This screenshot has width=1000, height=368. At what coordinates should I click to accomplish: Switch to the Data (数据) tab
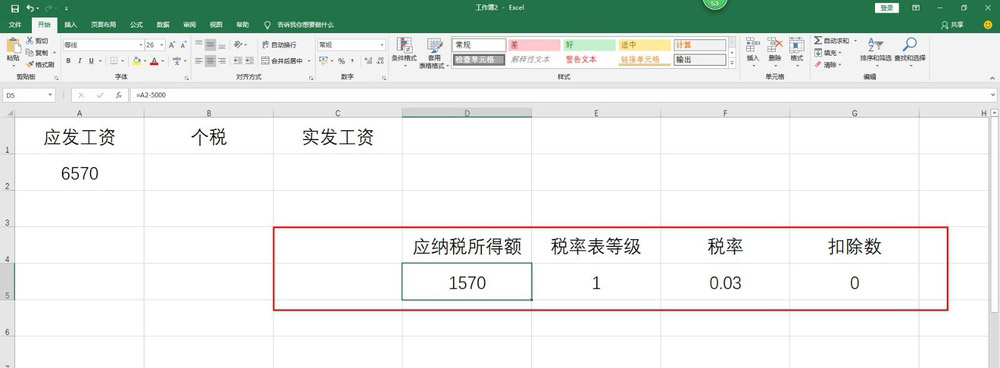[x=163, y=25]
